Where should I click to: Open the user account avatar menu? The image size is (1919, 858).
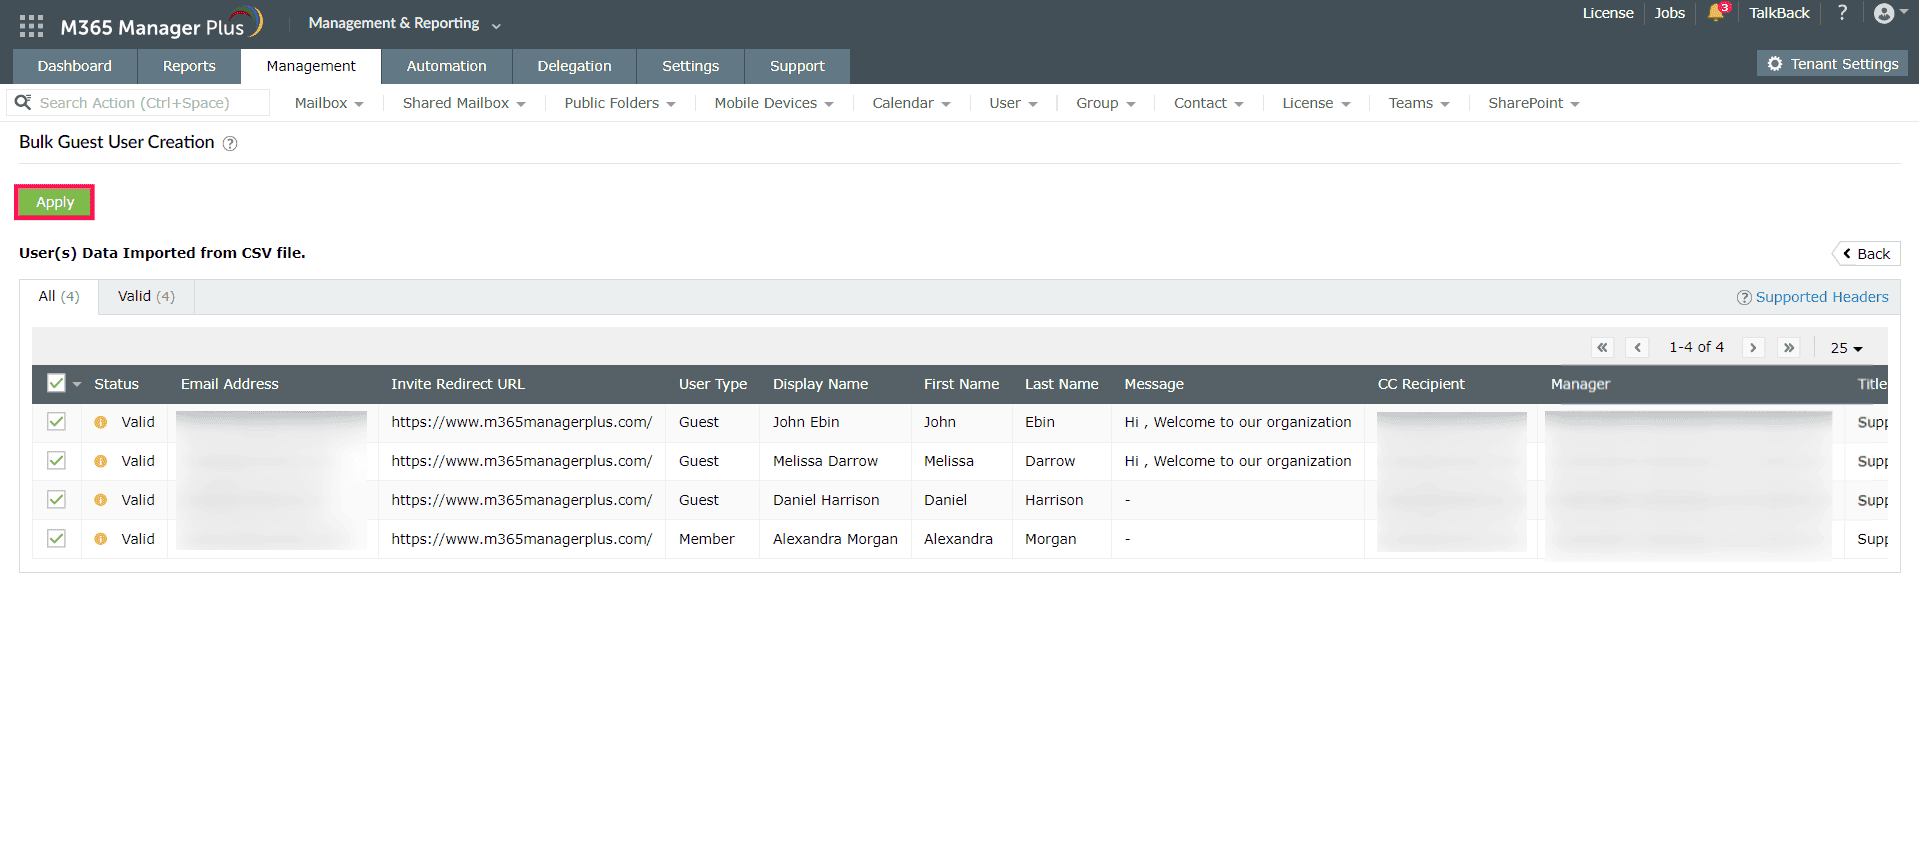pos(1890,13)
